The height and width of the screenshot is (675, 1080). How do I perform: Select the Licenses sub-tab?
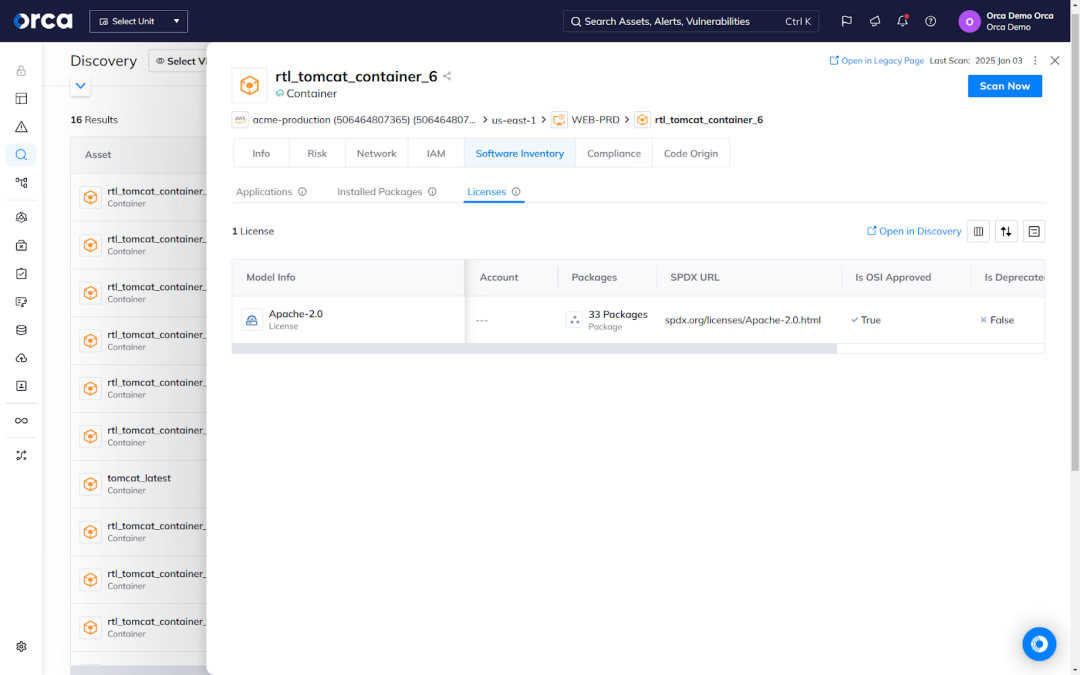486,192
